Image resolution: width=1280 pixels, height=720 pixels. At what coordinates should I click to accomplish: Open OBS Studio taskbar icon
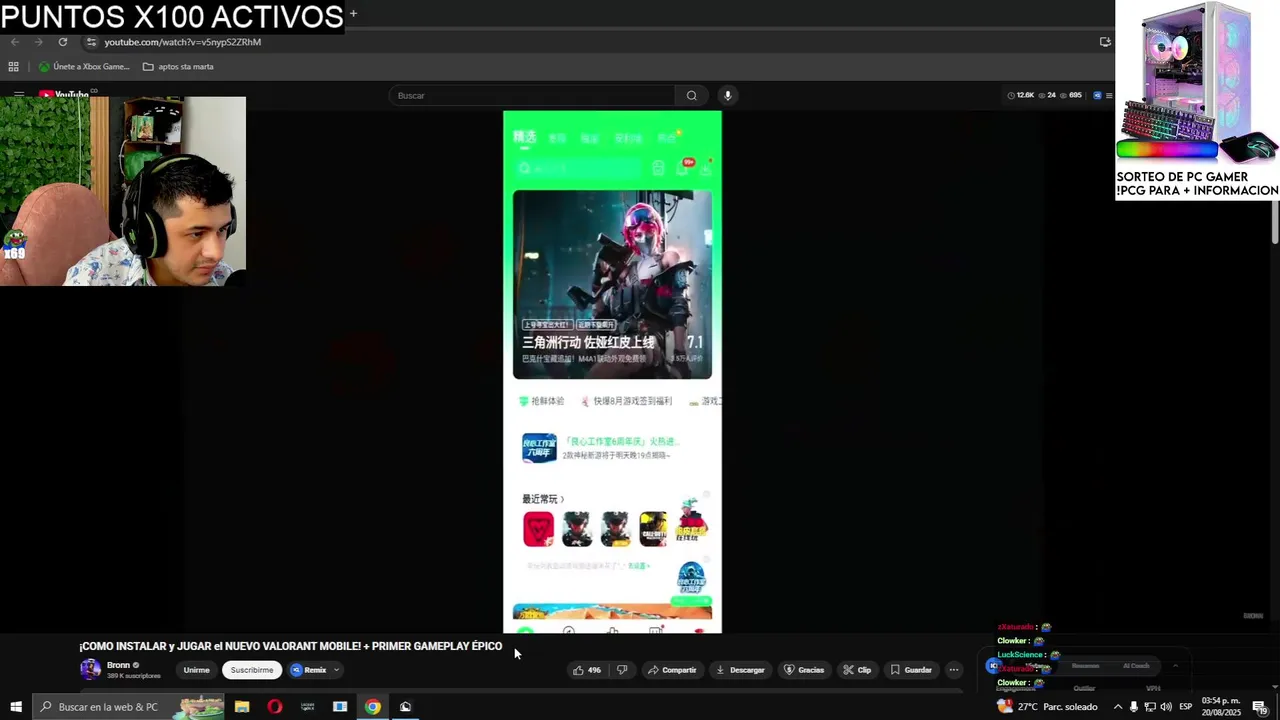[405, 707]
